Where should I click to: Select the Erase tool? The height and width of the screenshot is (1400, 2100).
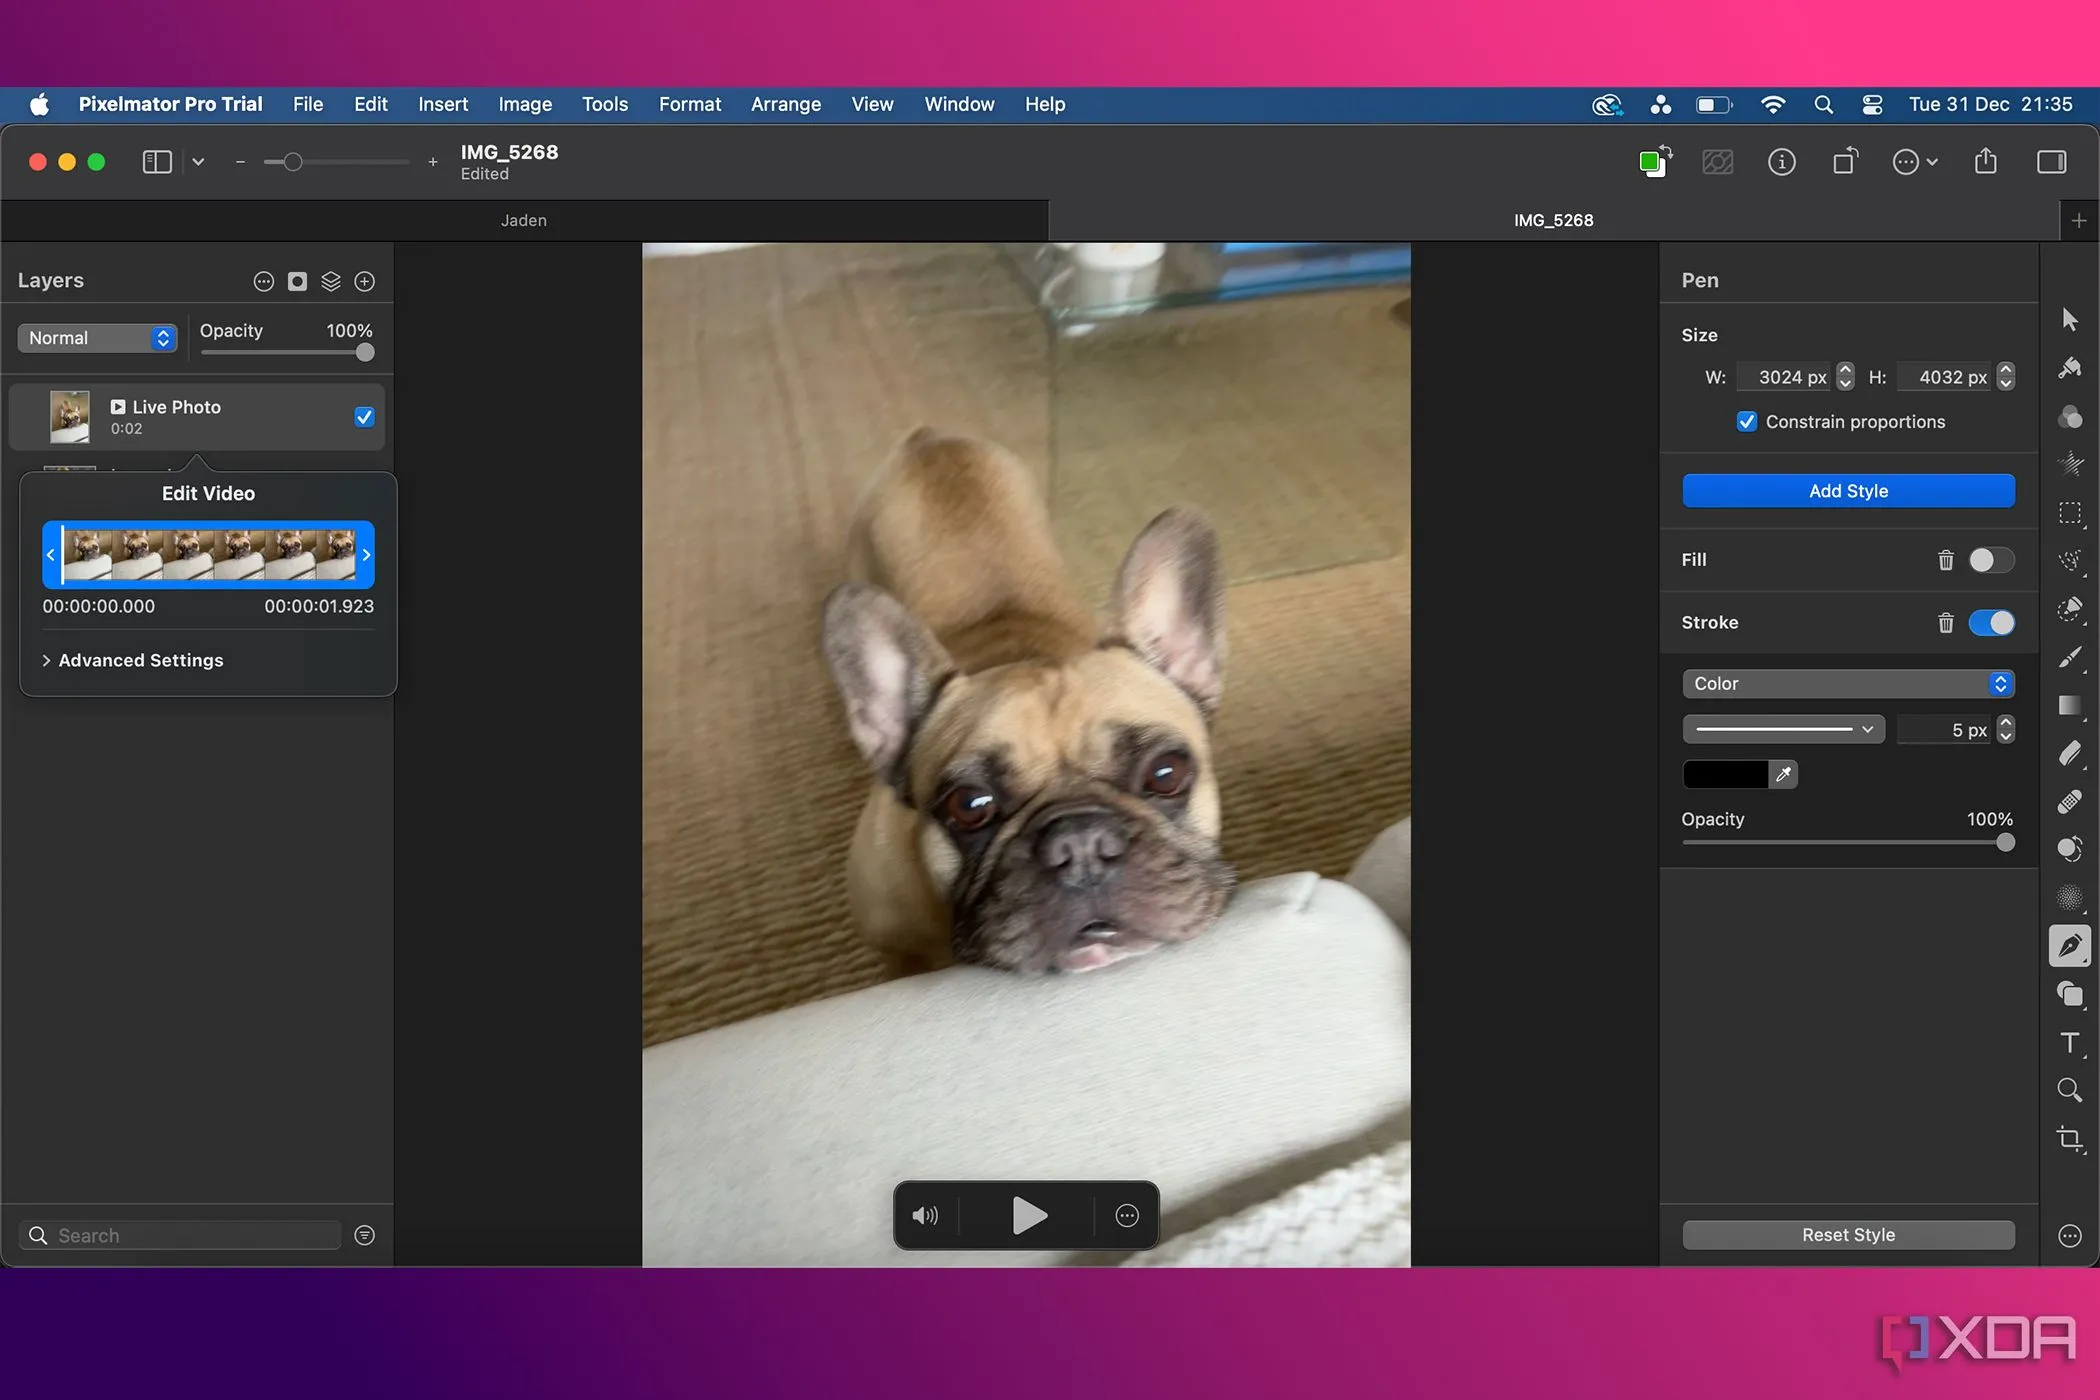coord(2070,753)
